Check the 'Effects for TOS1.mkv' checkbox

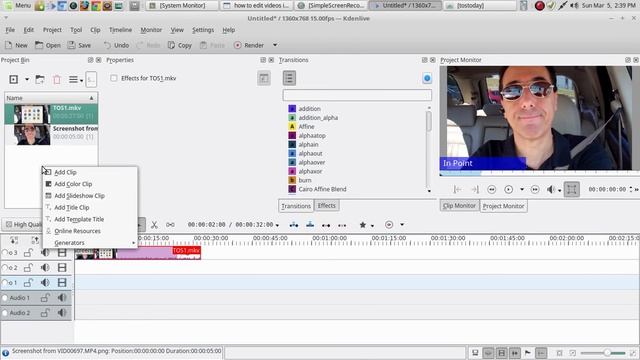pyautogui.click(x=113, y=78)
